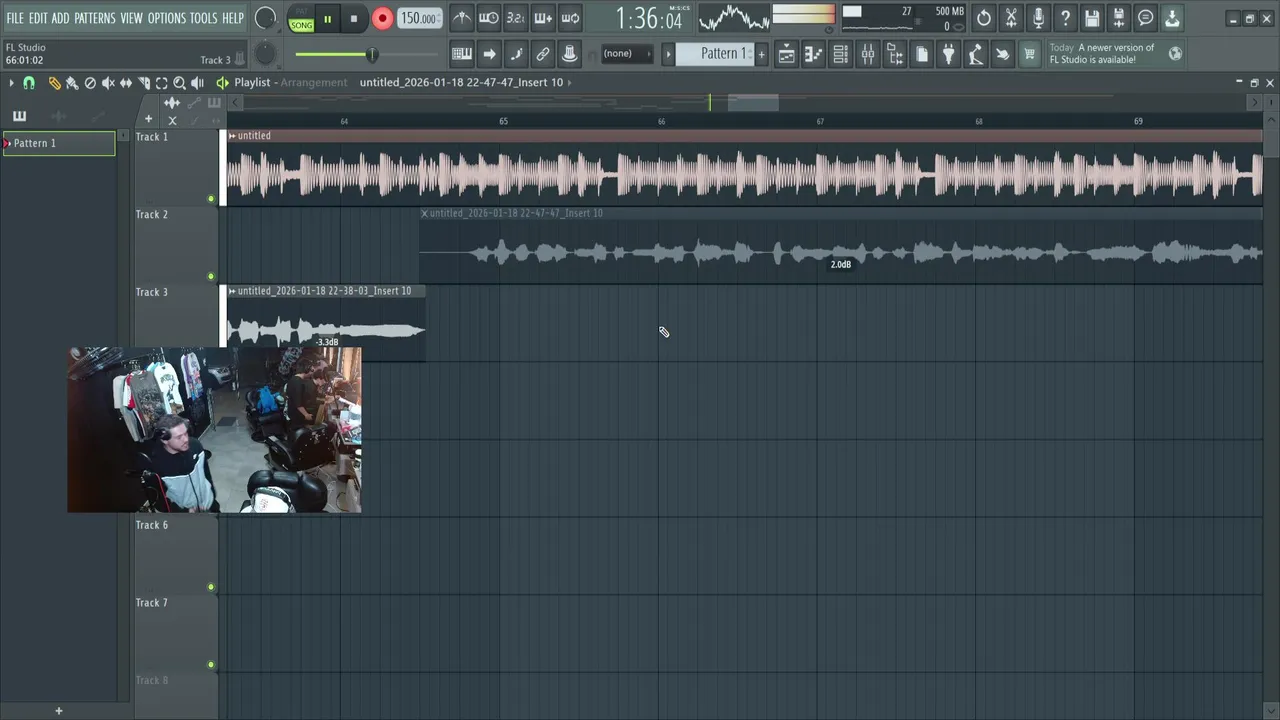The height and width of the screenshot is (720, 1280).
Task: Select the Slip tool
Action: point(126,83)
